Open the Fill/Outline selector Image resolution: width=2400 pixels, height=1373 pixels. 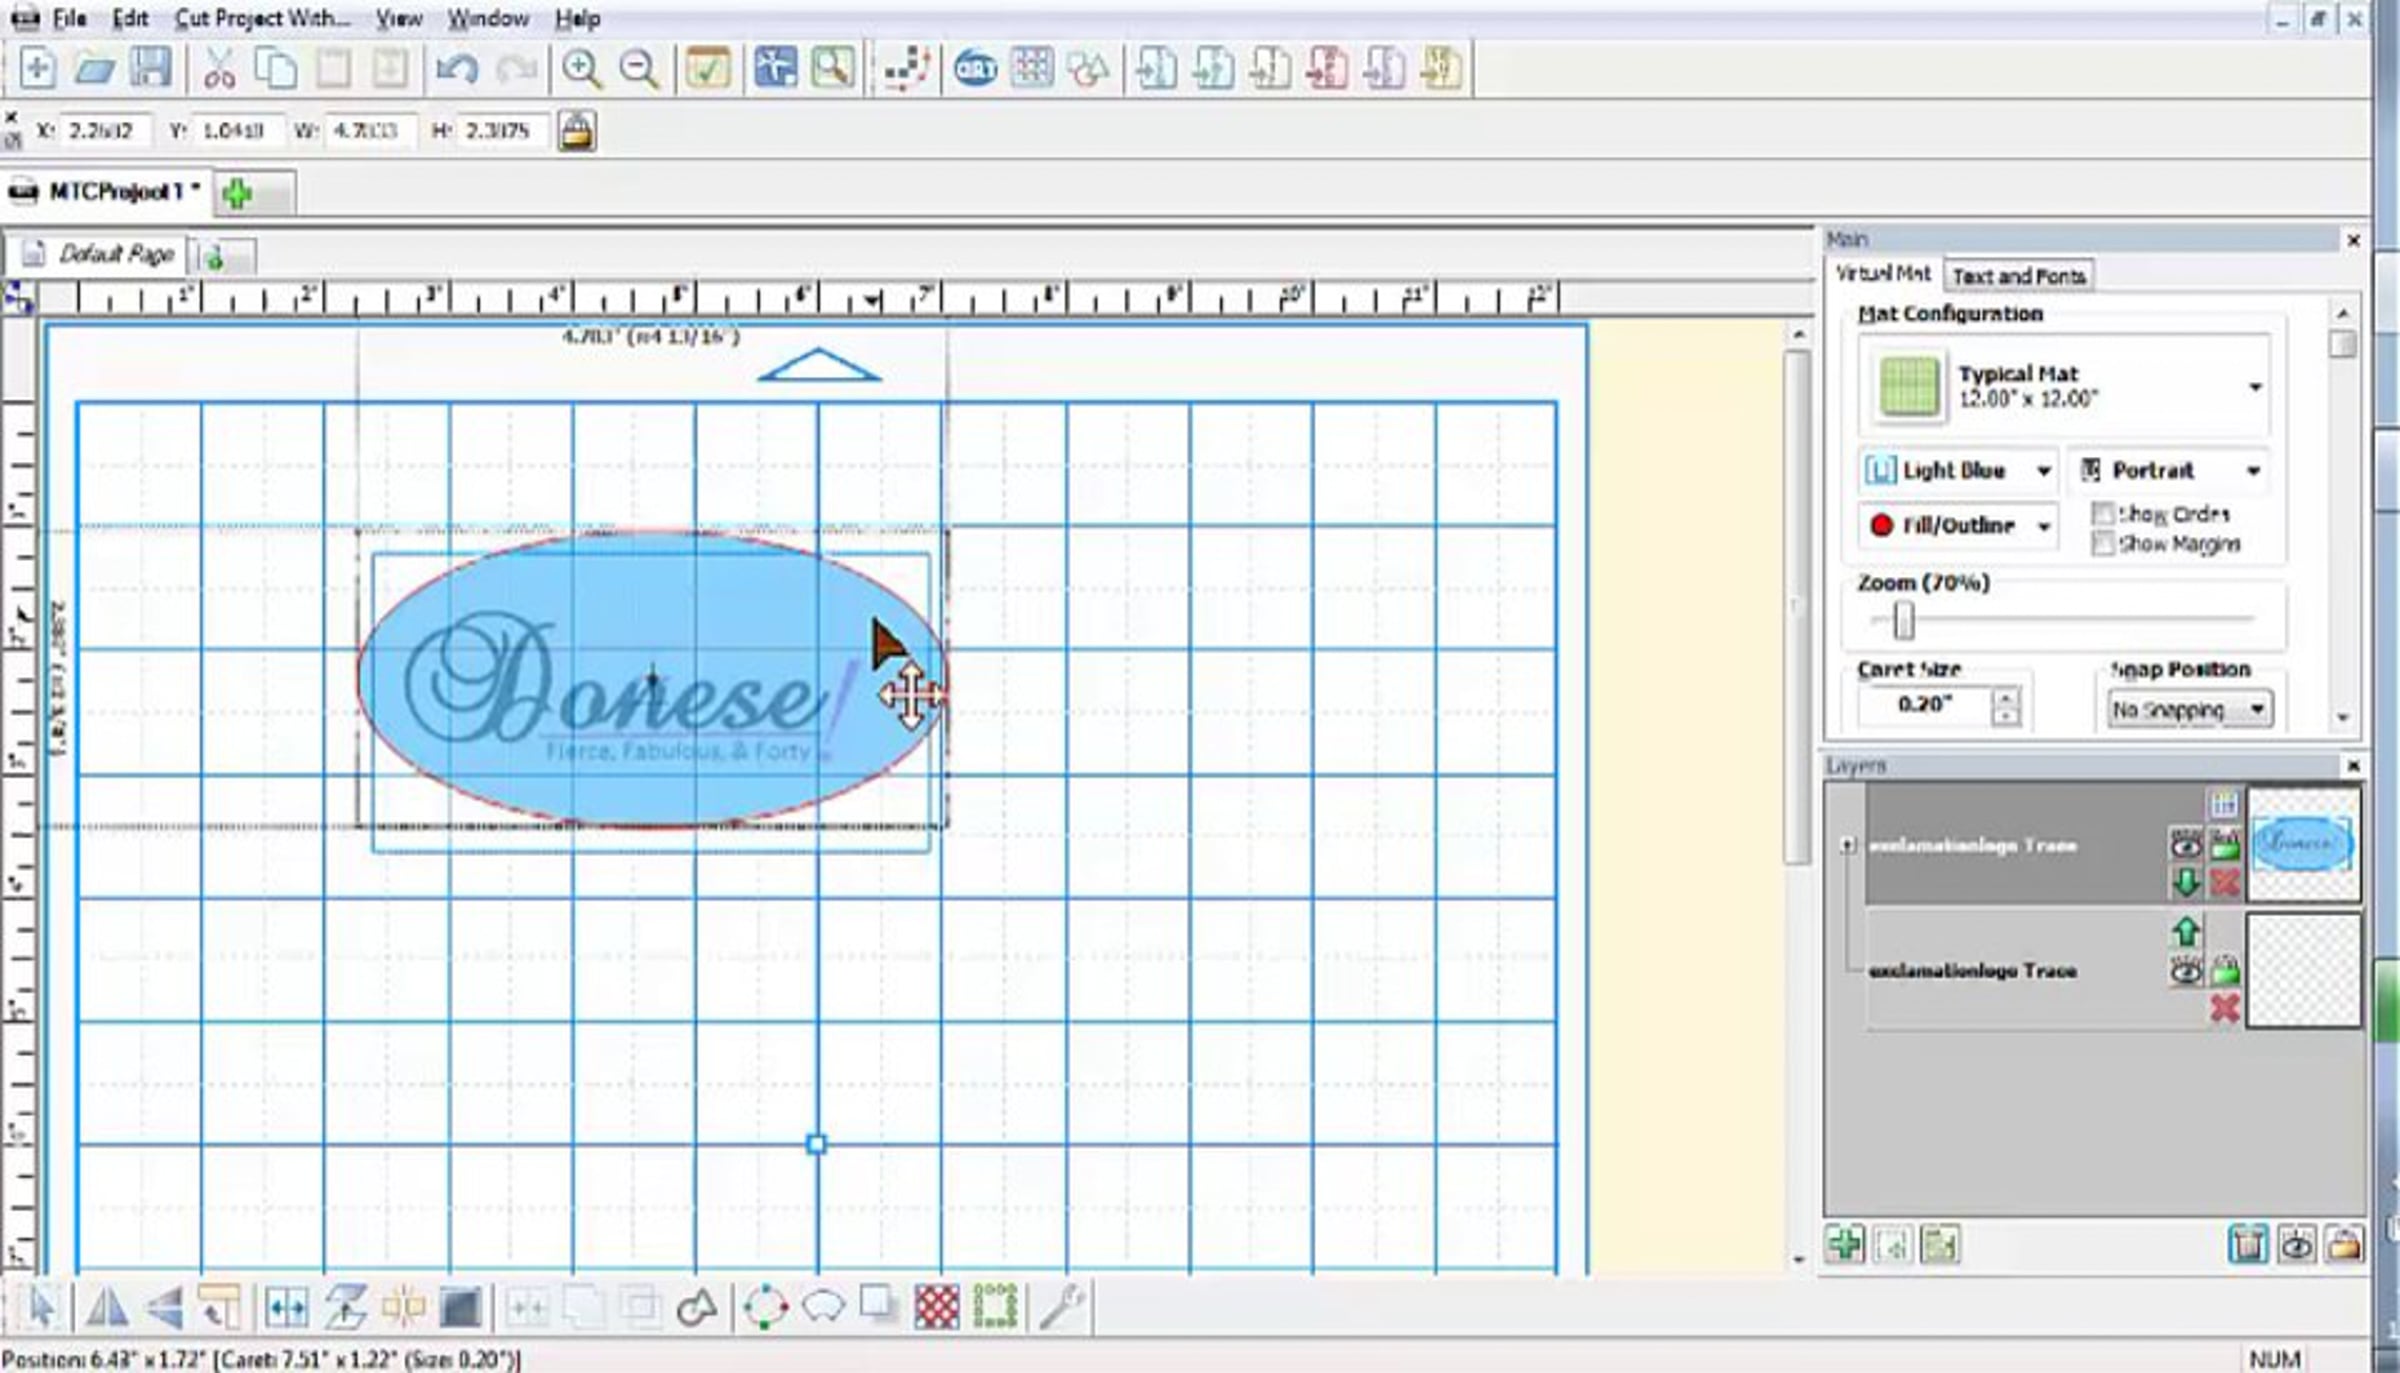pyautogui.click(x=1958, y=525)
